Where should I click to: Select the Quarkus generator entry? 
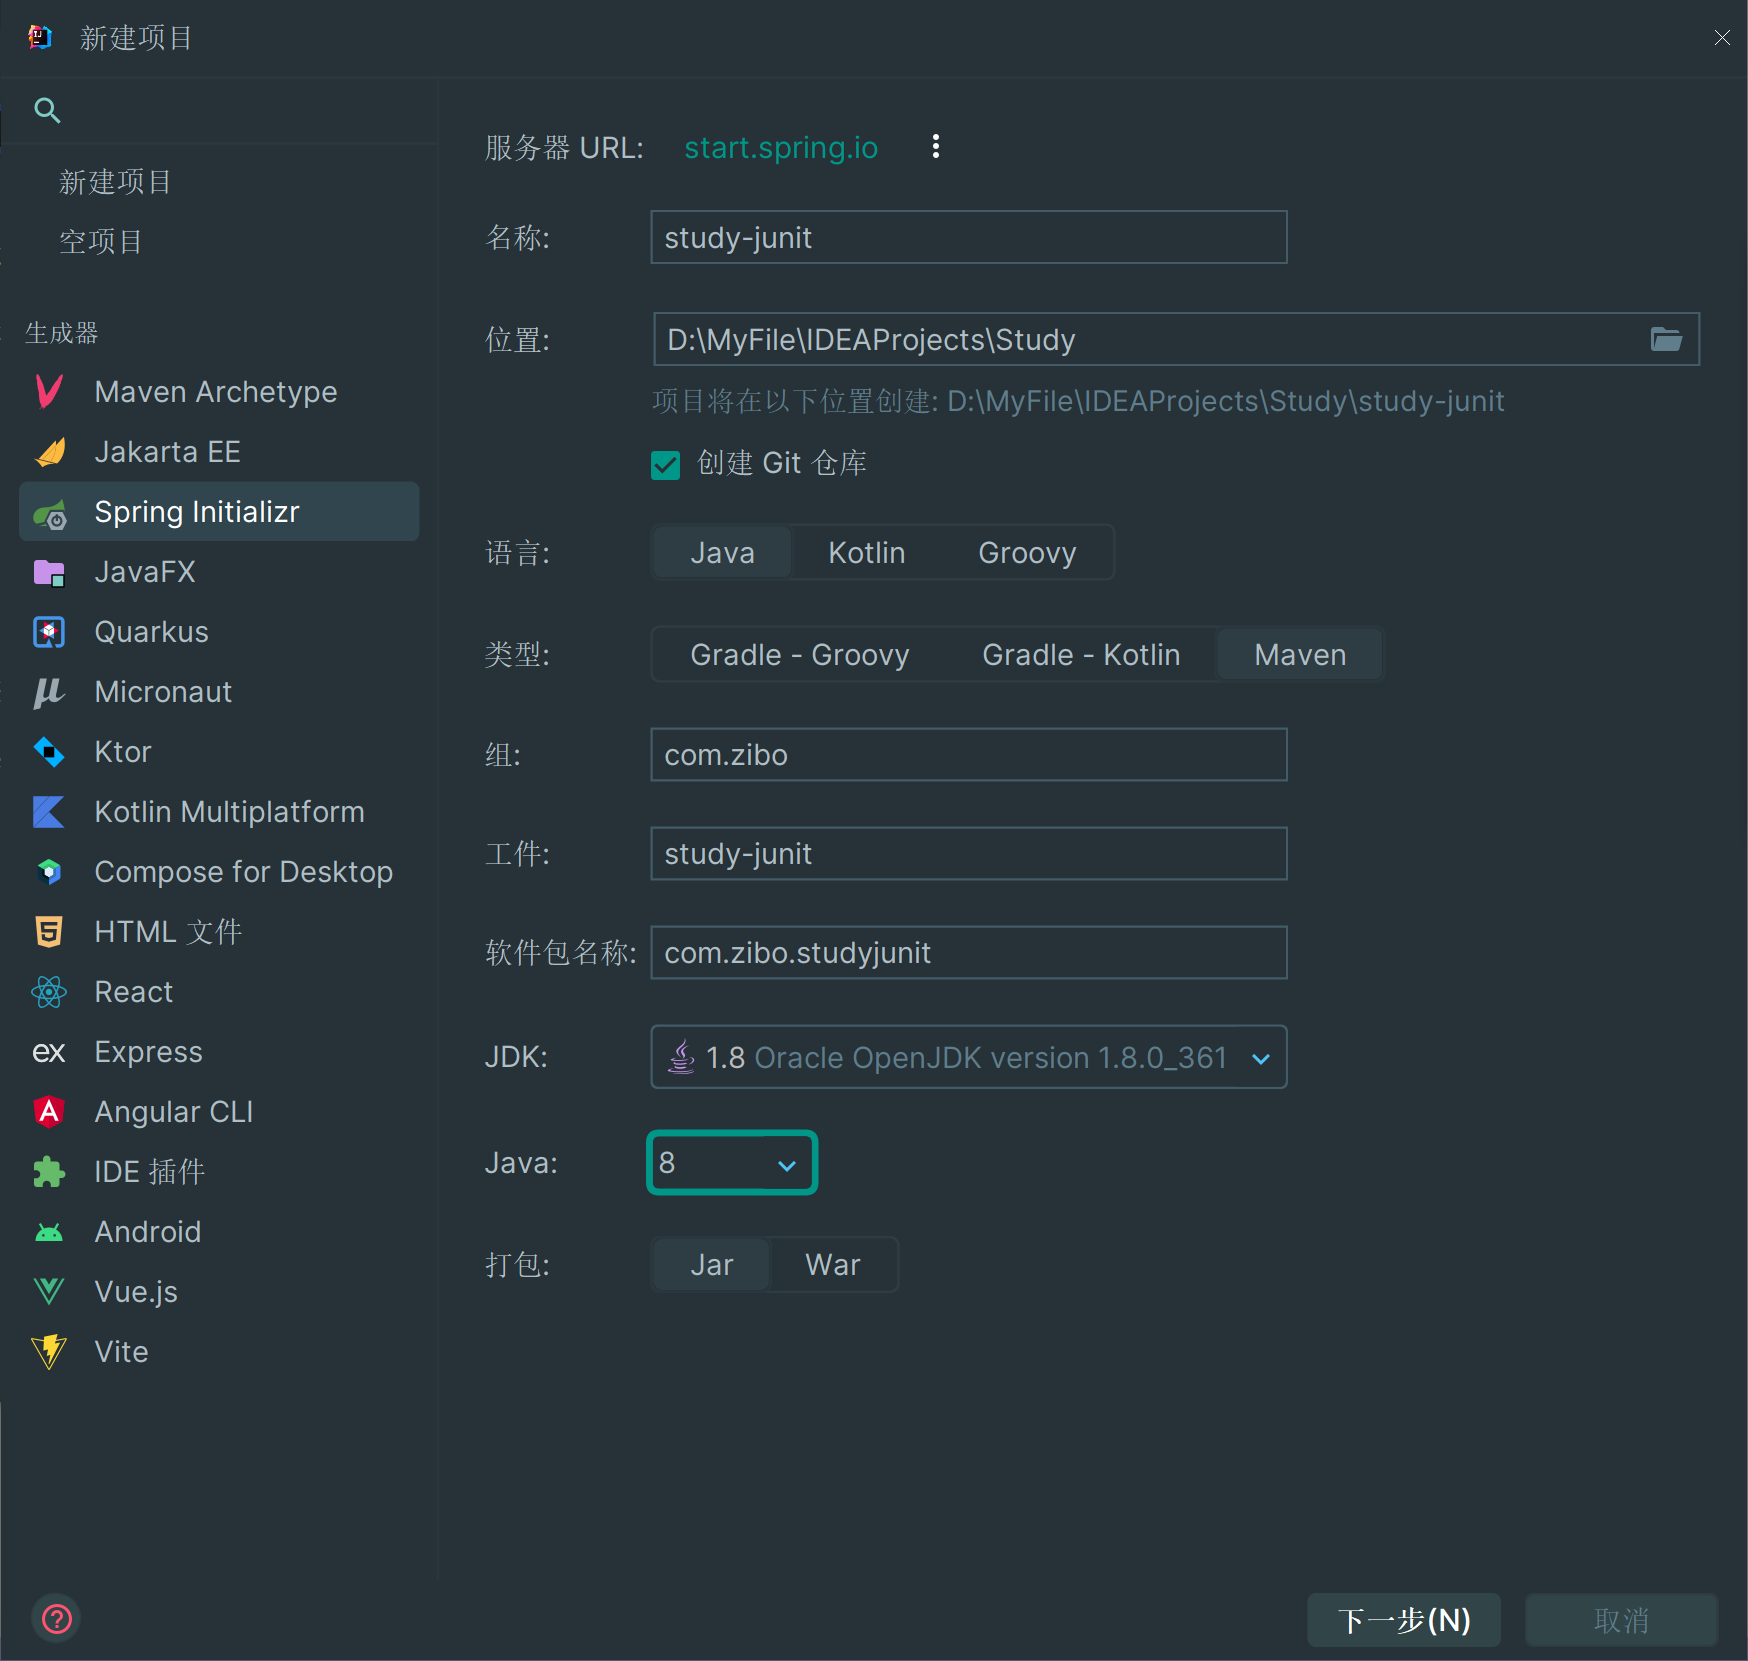(x=219, y=632)
